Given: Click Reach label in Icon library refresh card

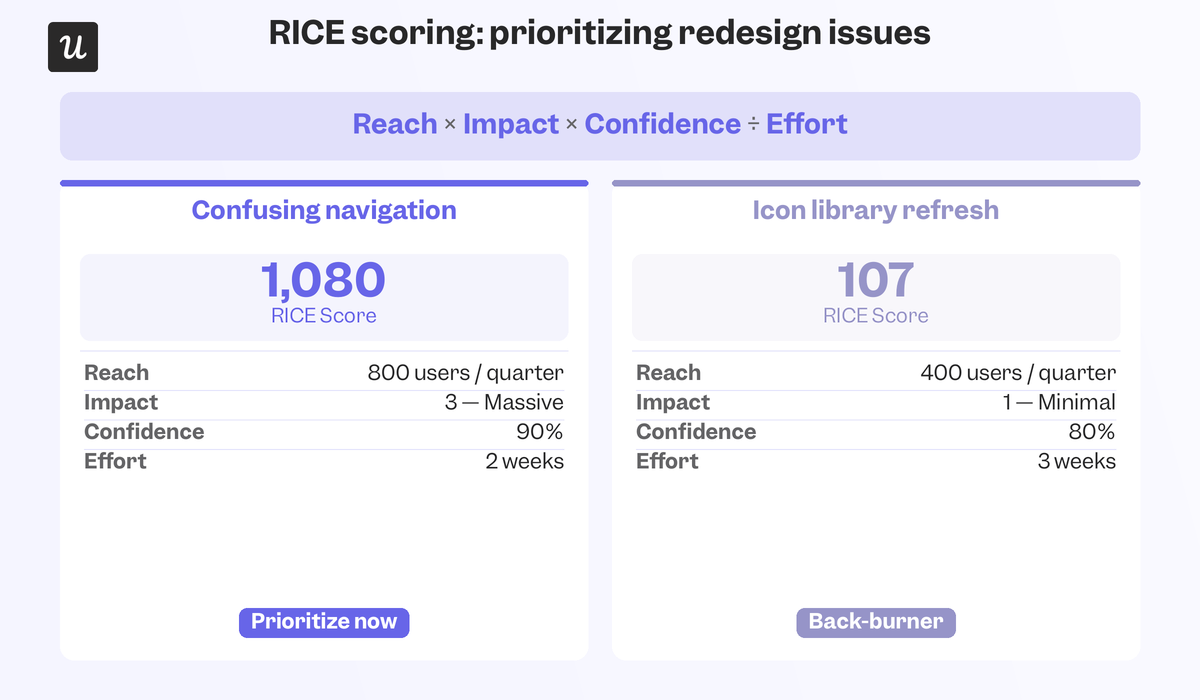Looking at the screenshot, I should click(x=668, y=373).
